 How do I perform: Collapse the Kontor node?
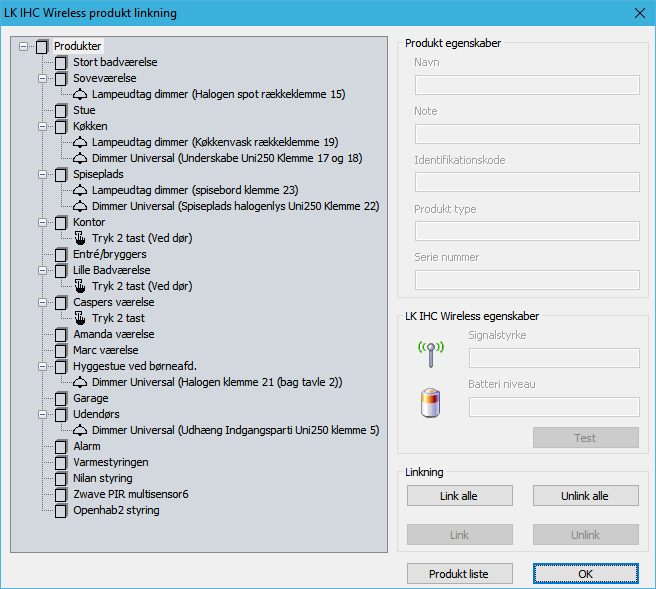coord(42,223)
